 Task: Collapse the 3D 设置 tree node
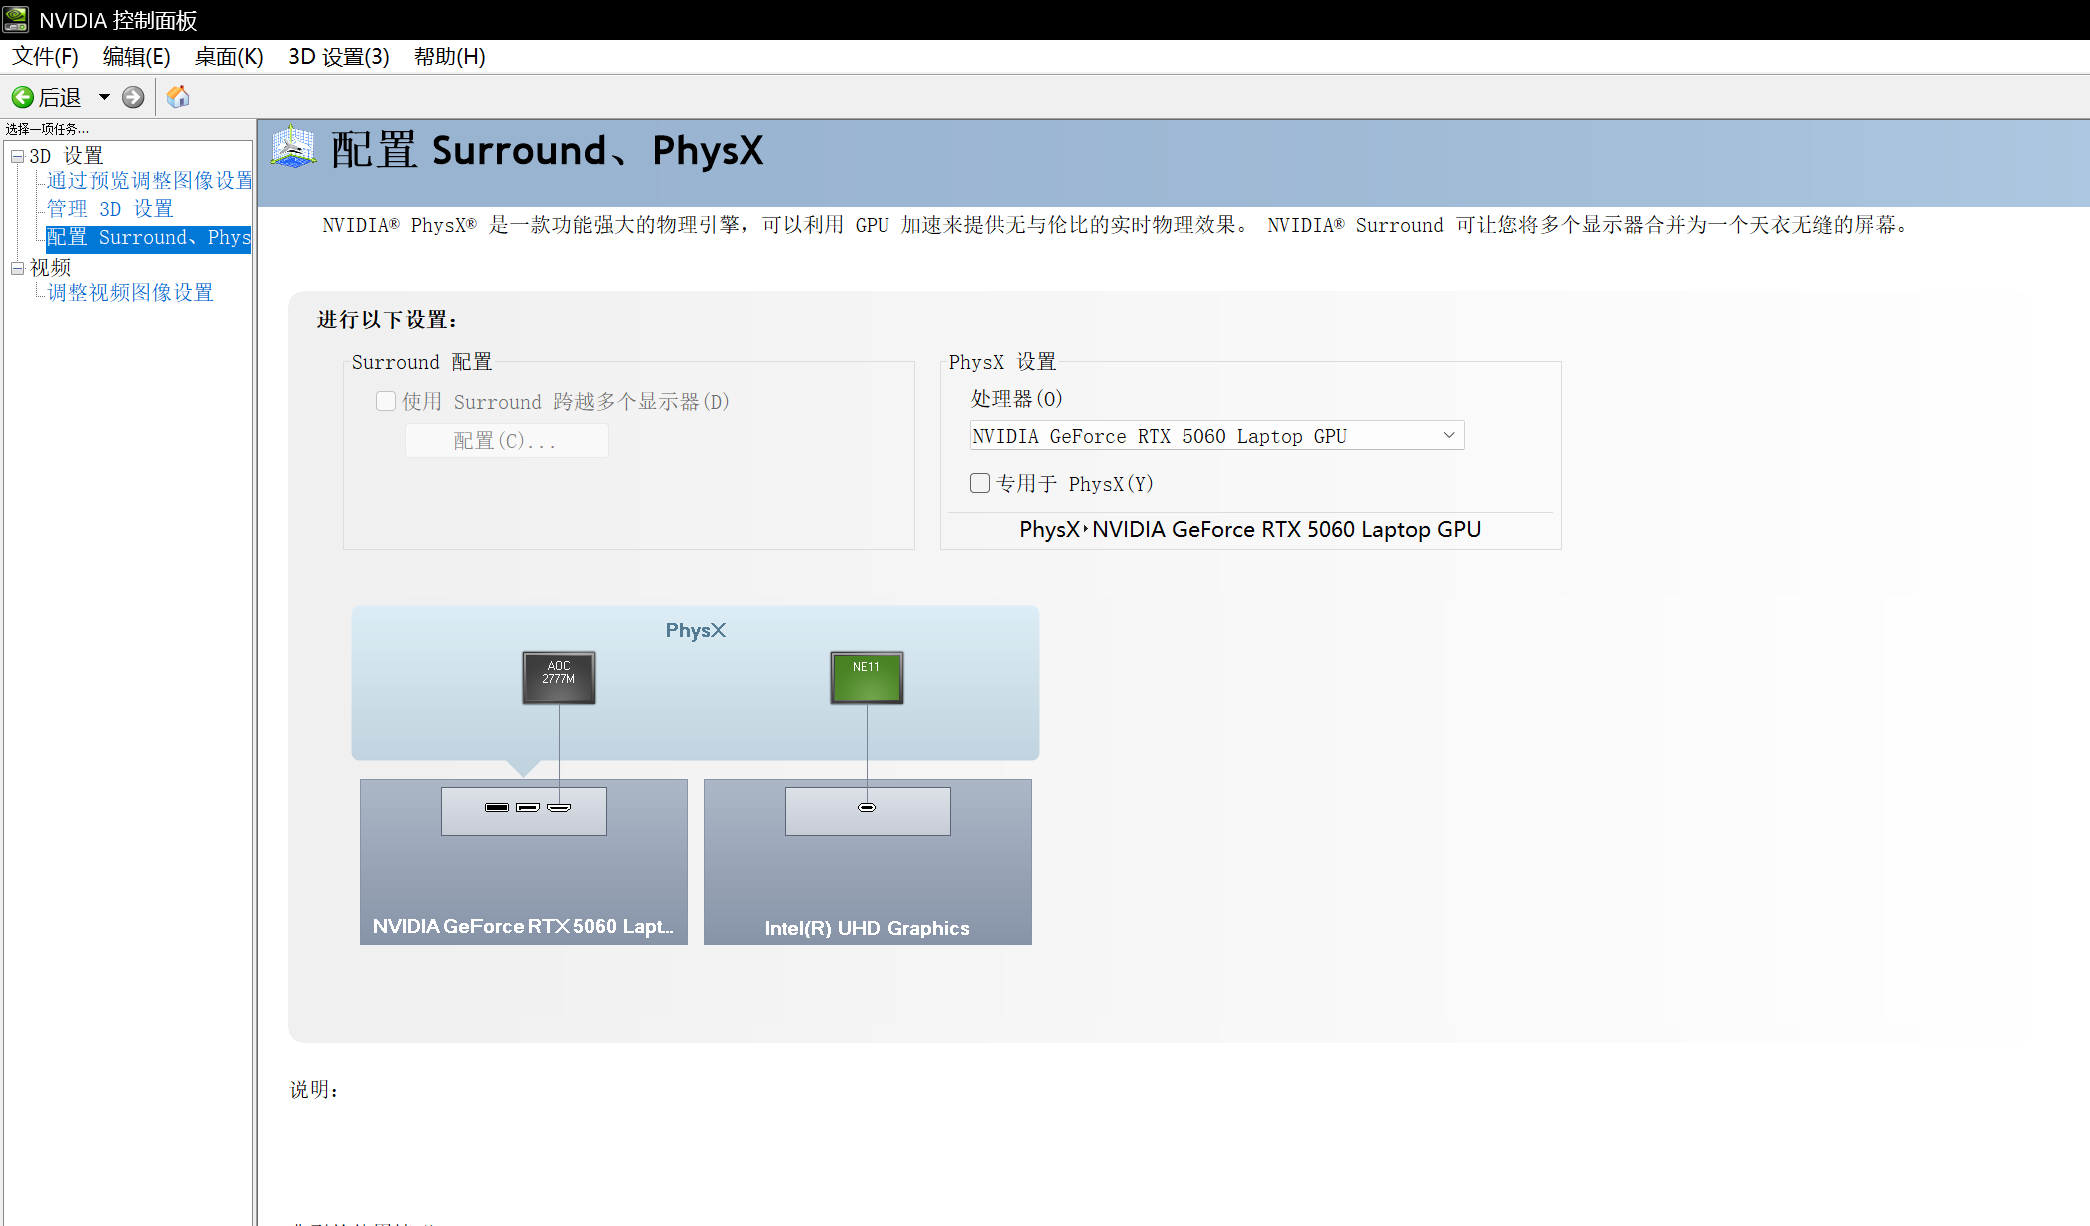tap(17, 156)
